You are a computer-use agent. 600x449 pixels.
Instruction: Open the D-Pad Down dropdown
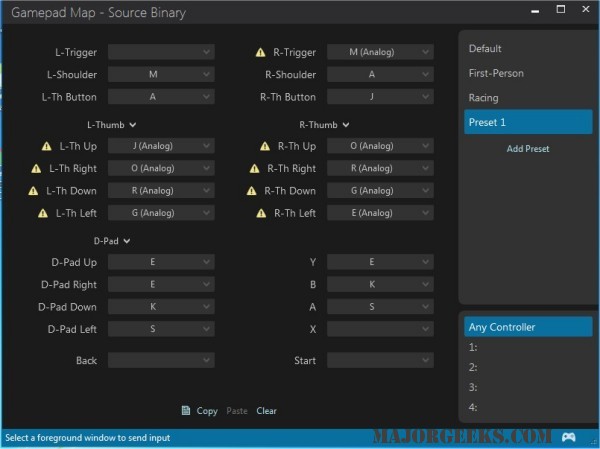point(161,307)
